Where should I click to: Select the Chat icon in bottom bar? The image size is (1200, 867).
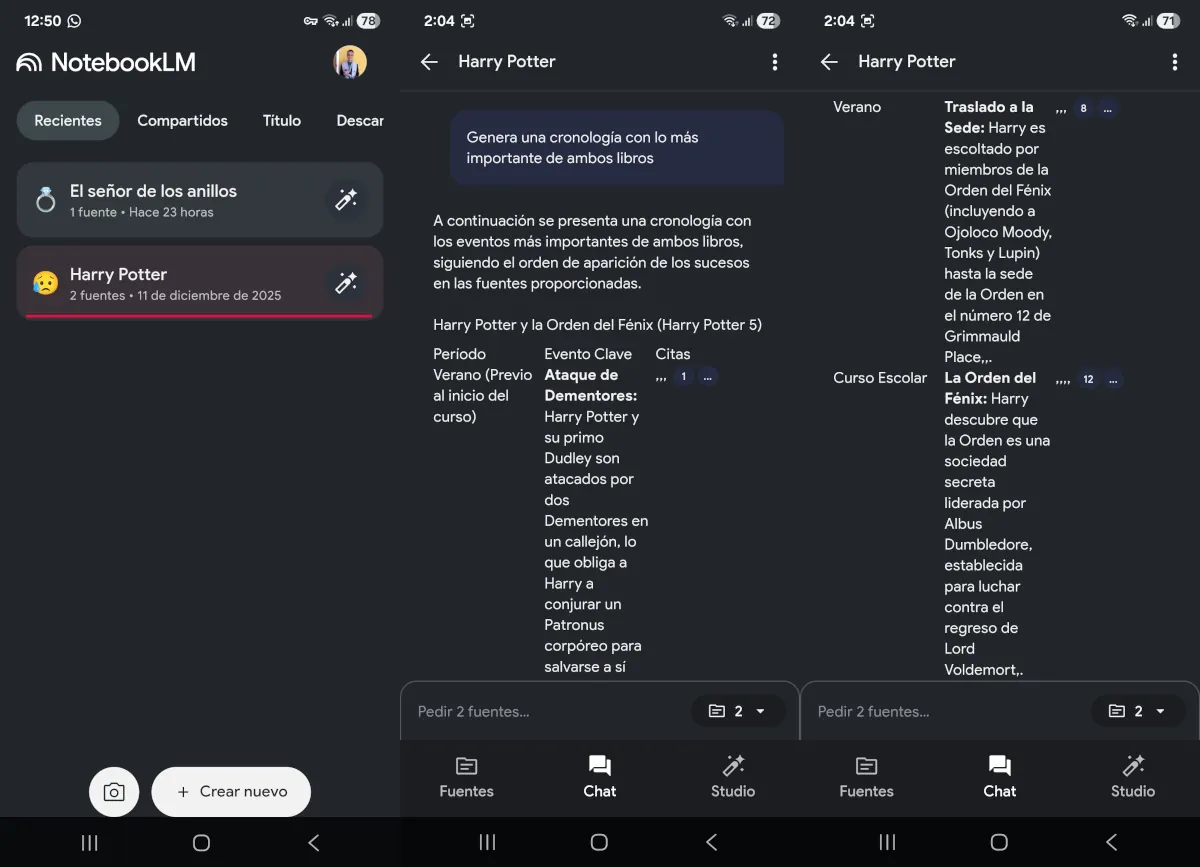point(599,778)
